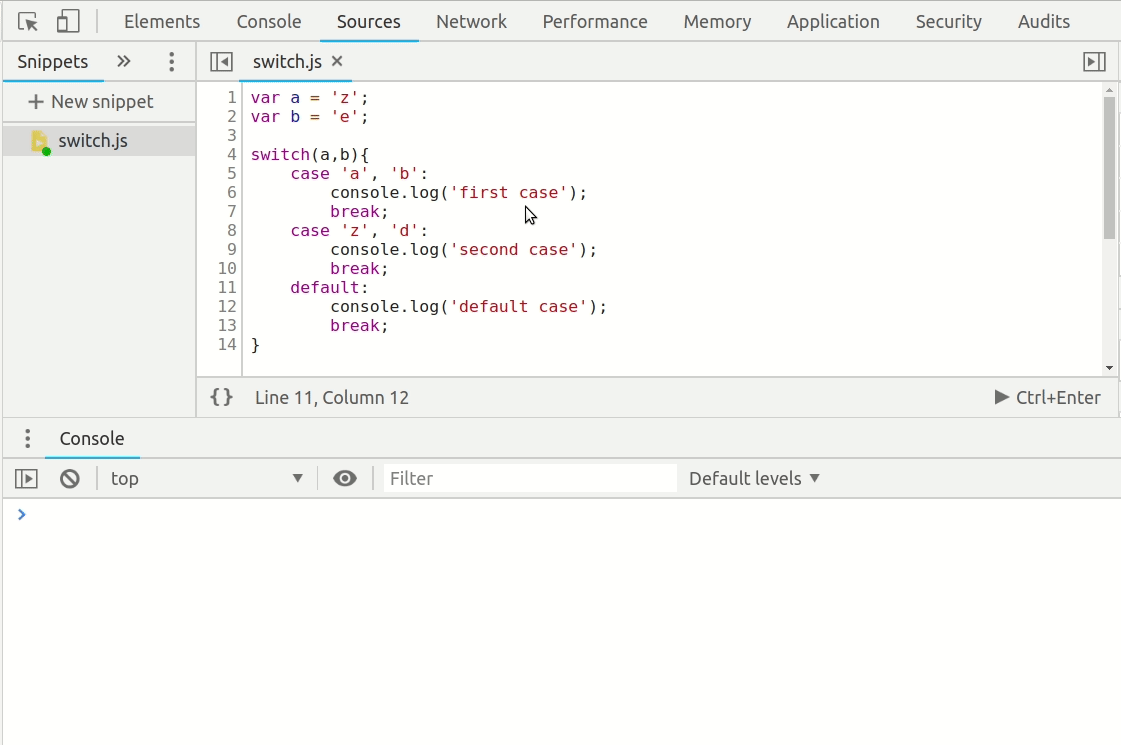Screen dimensions: 1121x745
Task: Hide the navigator panel
Action: (x=221, y=61)
